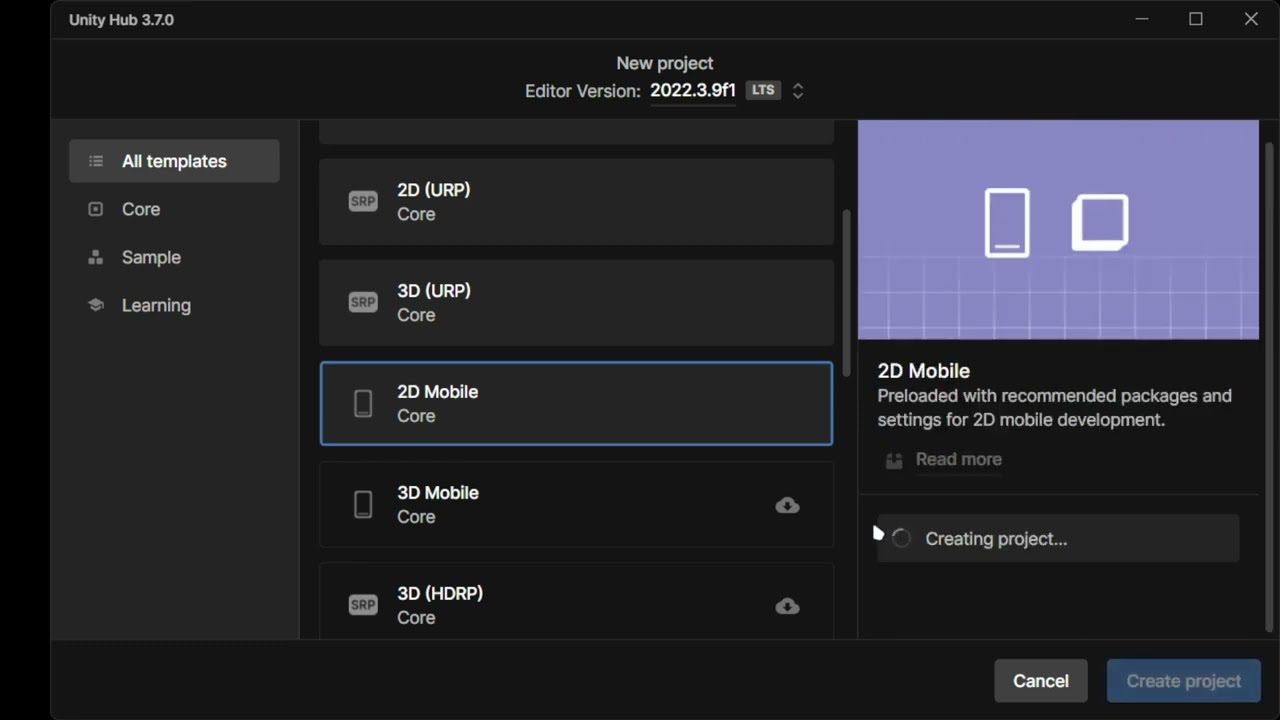Image resolution: width=1280 pixels, height=720 pixels.
Task: Click the Core category square icon
Action: pos(96,209)
